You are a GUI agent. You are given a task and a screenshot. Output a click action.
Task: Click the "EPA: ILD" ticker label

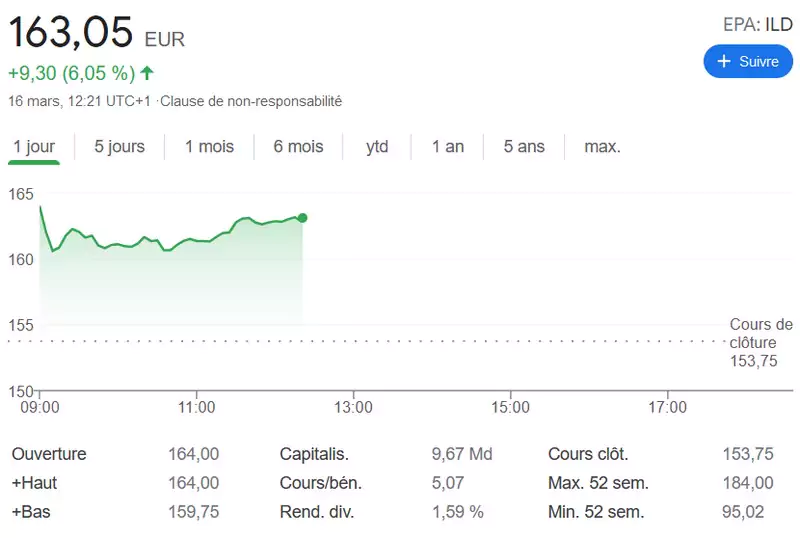(758, 25)
